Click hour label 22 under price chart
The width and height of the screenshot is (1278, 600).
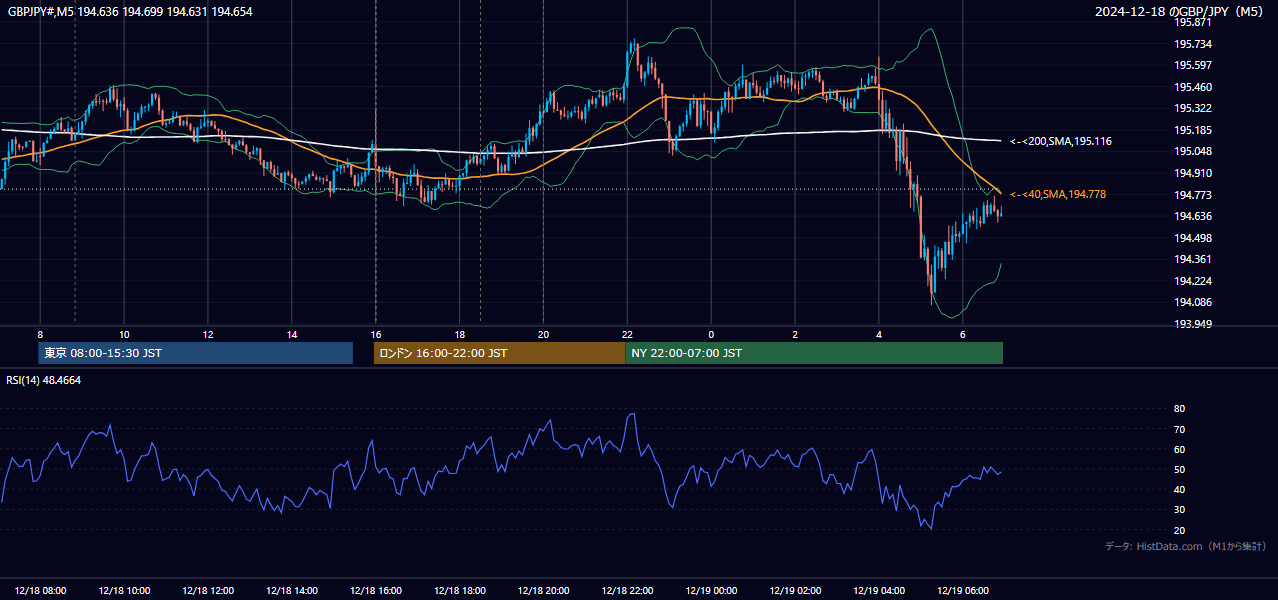point(627,334)
